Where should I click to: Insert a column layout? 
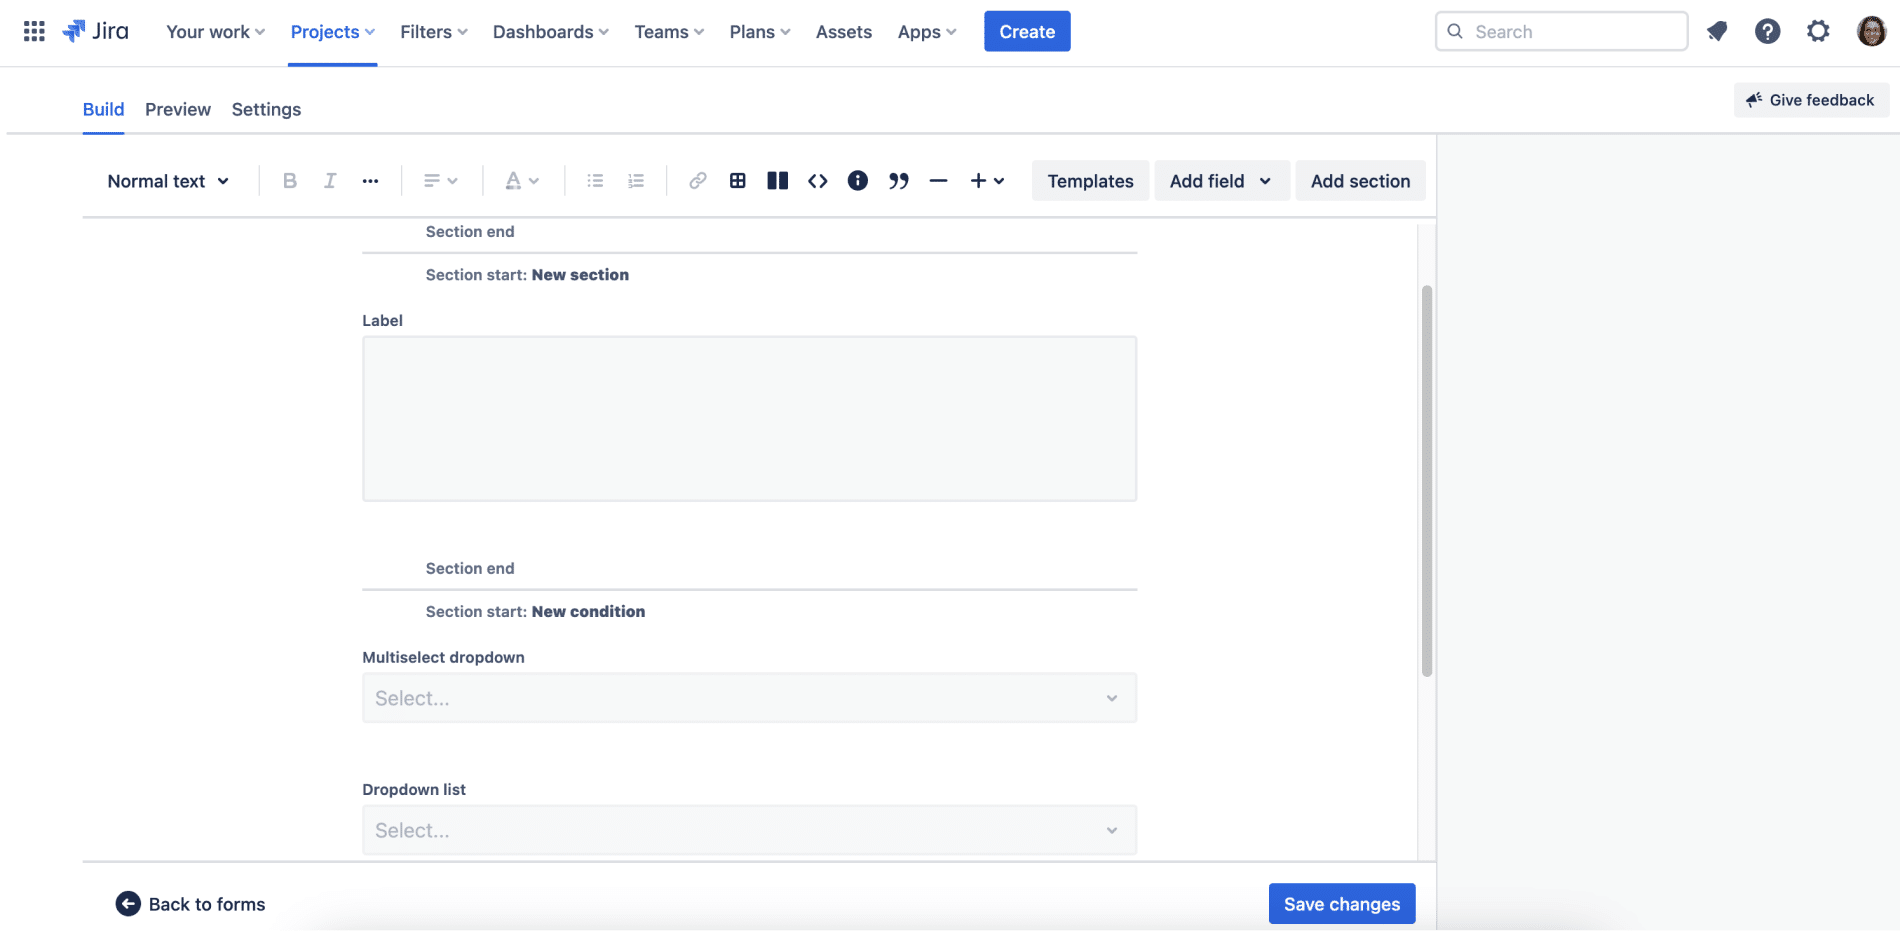778,181
